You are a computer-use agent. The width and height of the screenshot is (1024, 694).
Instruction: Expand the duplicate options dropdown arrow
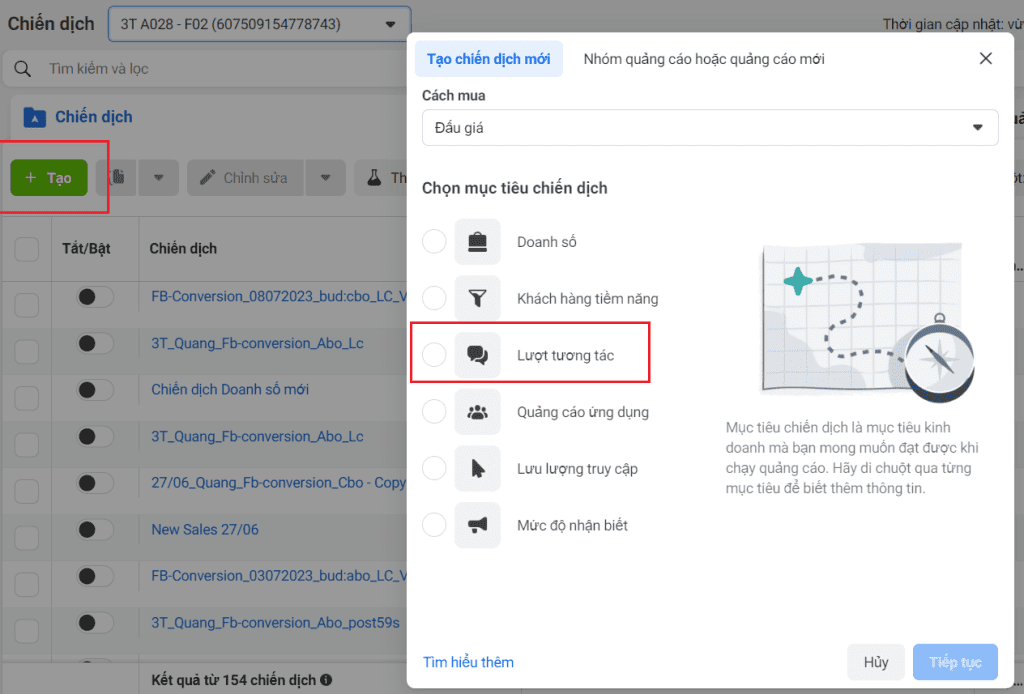click(158, 178)
